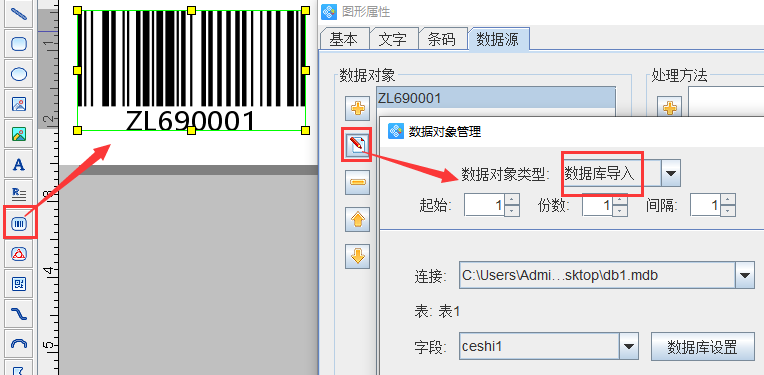Viewport: 764px width, 375px height.
Task: Switch to the 文字 tab
Action: (x=393, y=39)
